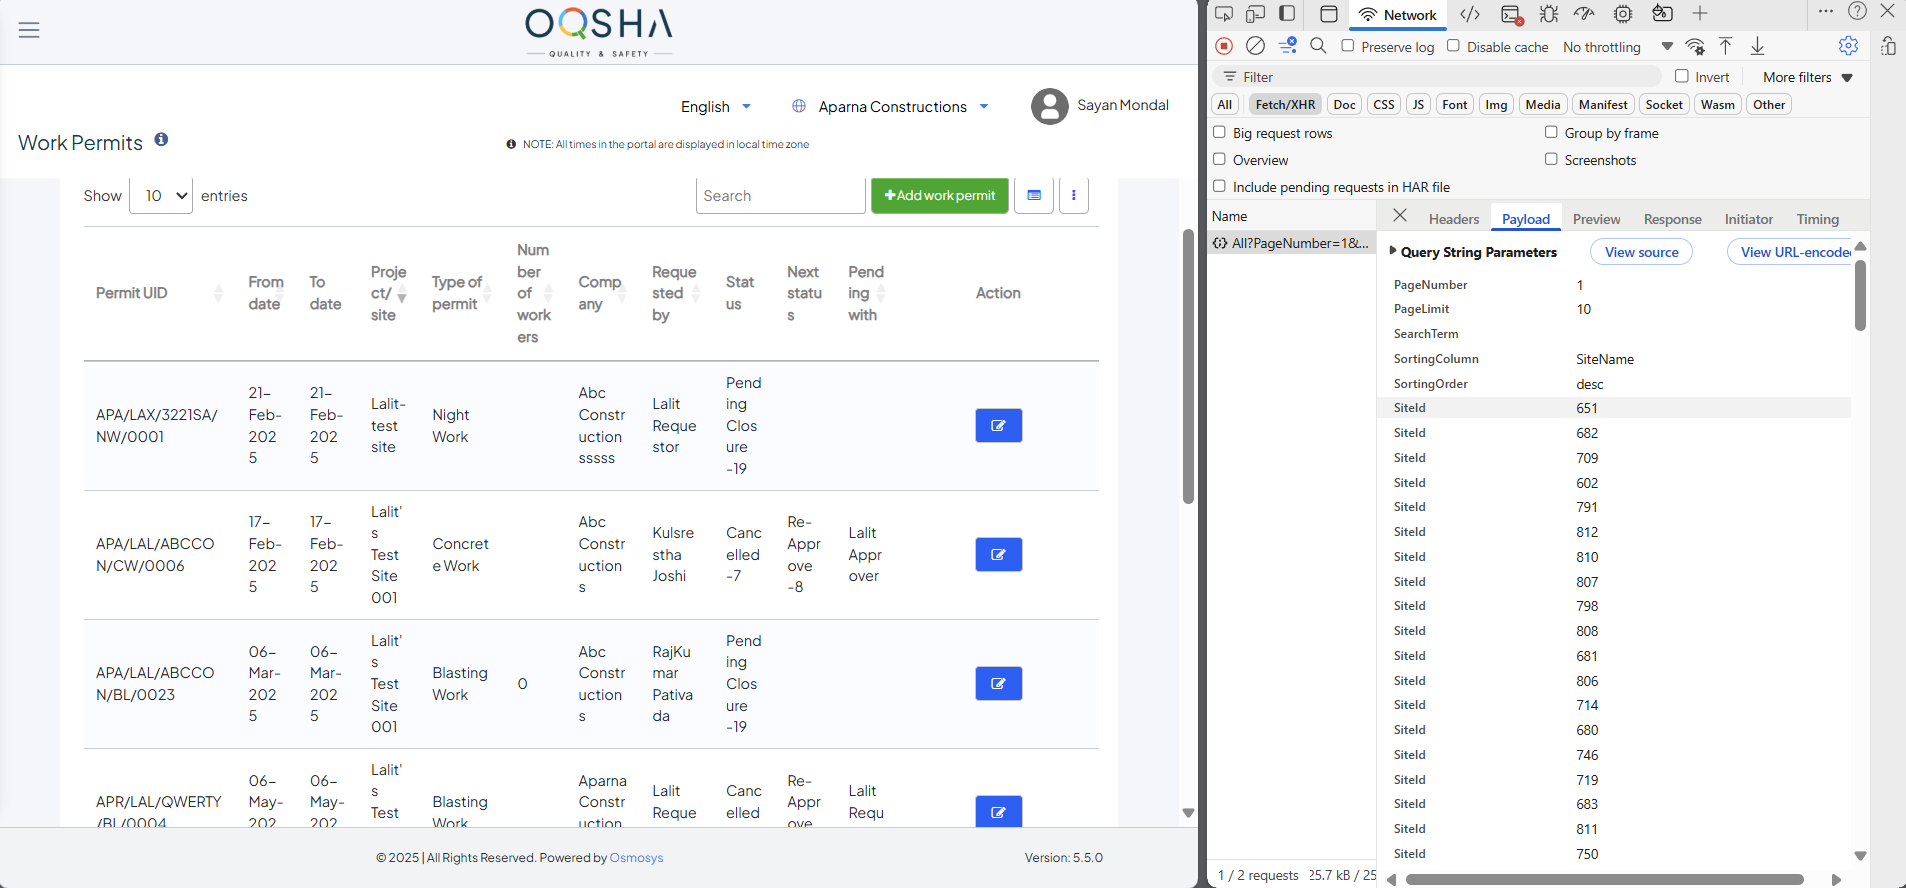
Task: Open the three-dot table options menu
Action: coord(1073,196)
